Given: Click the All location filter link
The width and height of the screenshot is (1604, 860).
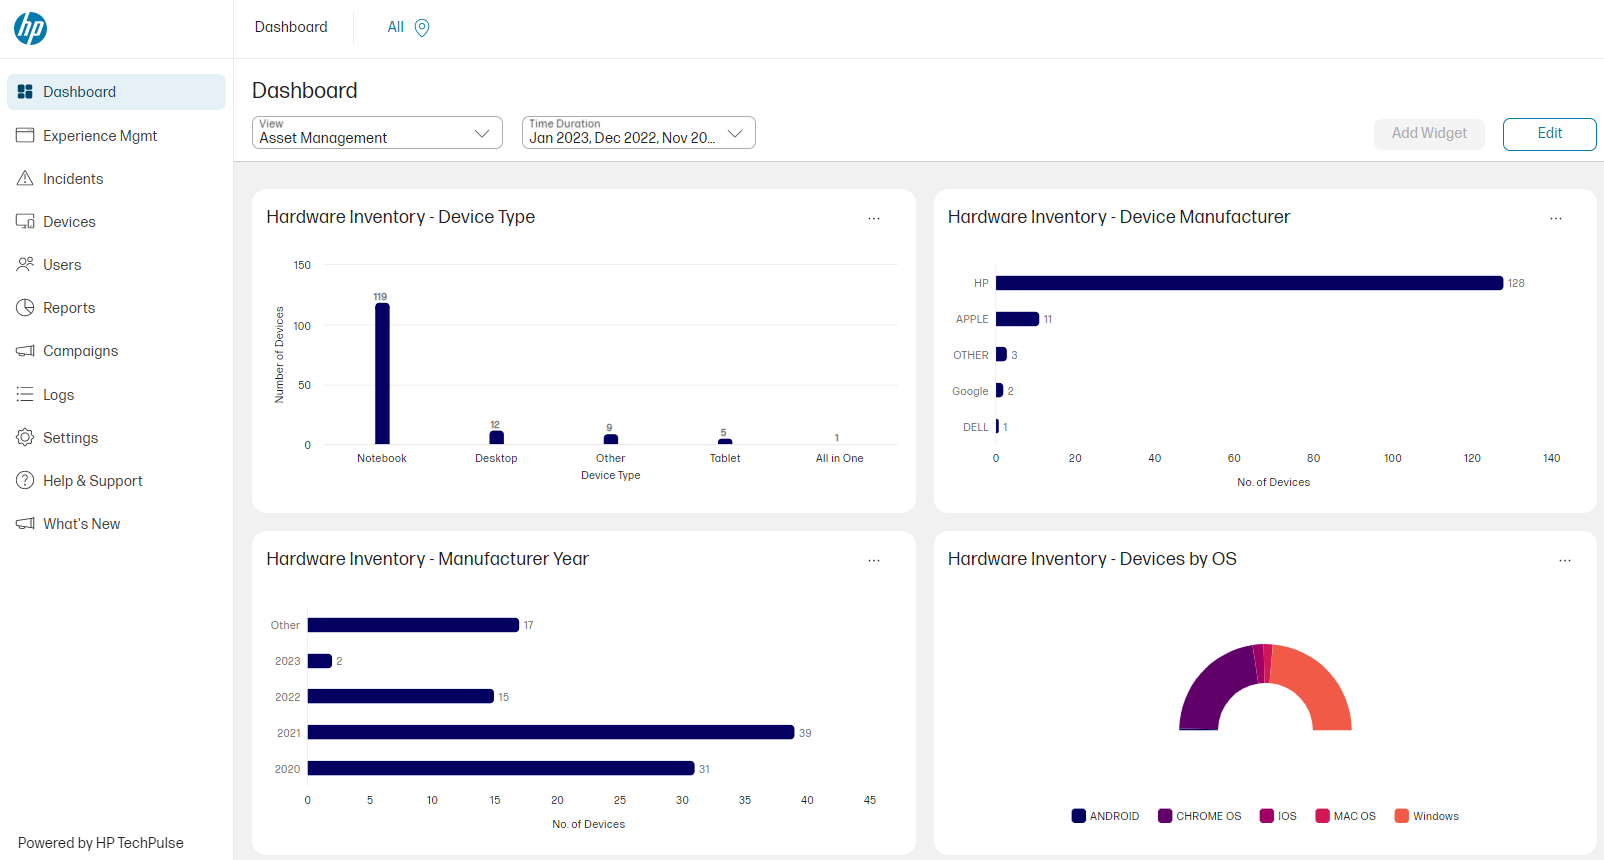Looking at the screenshot, I should [396, 27].
